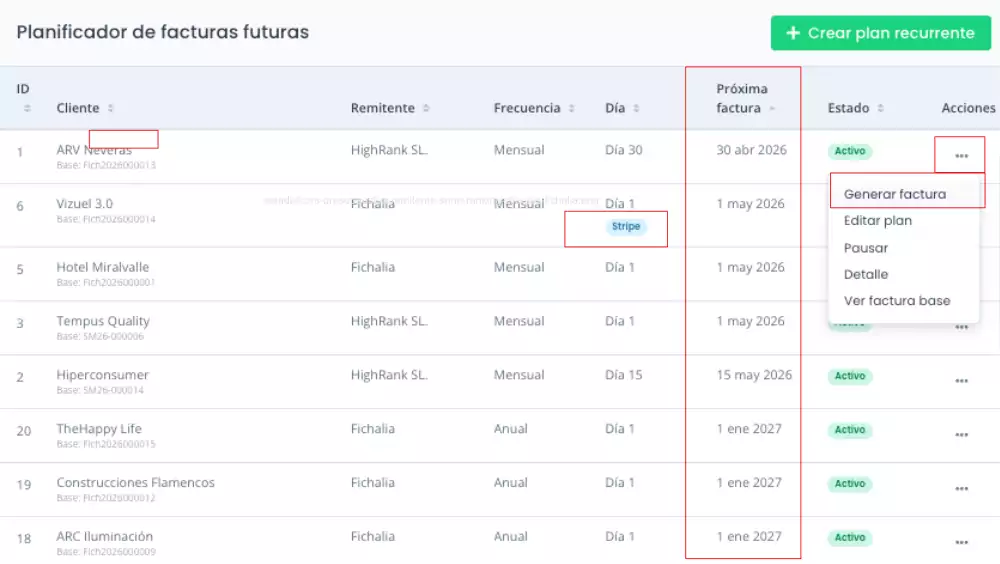Click Activo badge for Construcciones Flamencos
1000x564 pixels.
(850, 484)
